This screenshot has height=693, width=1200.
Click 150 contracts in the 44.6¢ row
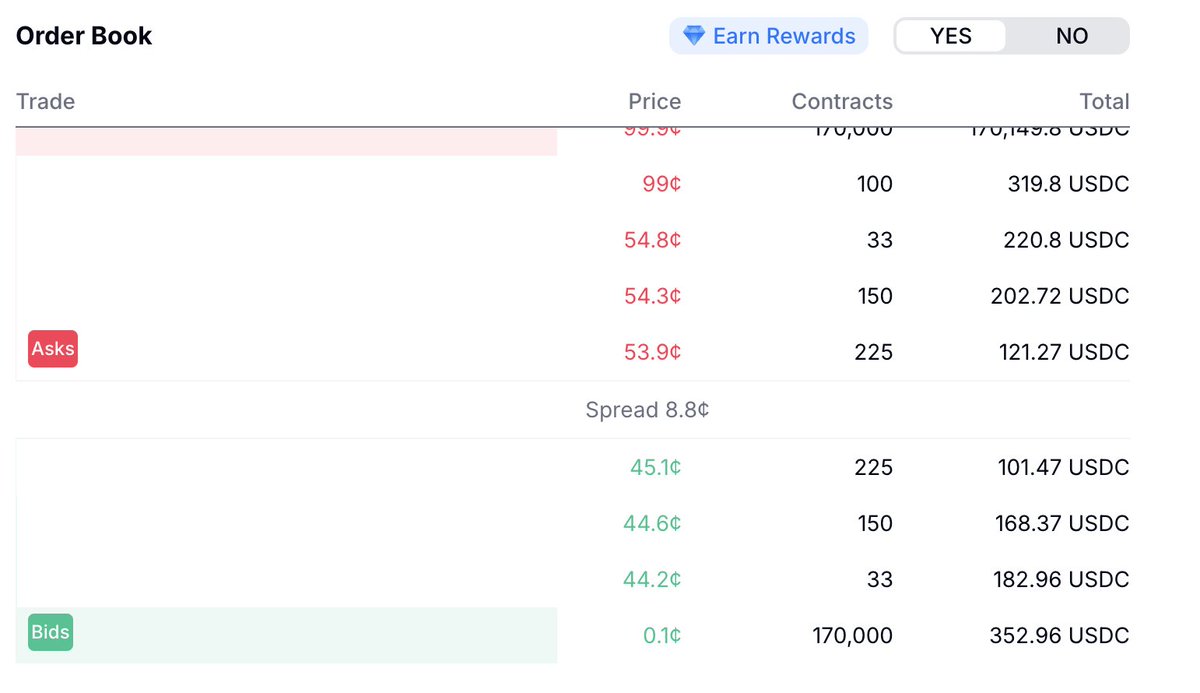pyautogui.click(x=875, y=523)
